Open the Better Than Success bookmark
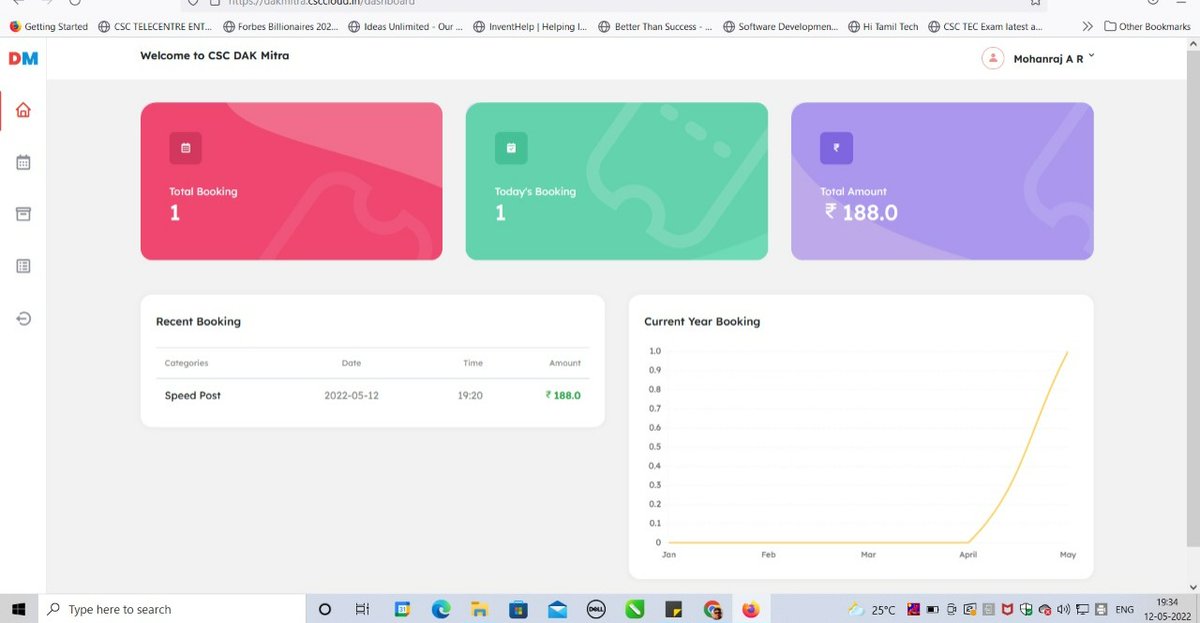Screen dimensions: 1200x623 tap(656, 27)
